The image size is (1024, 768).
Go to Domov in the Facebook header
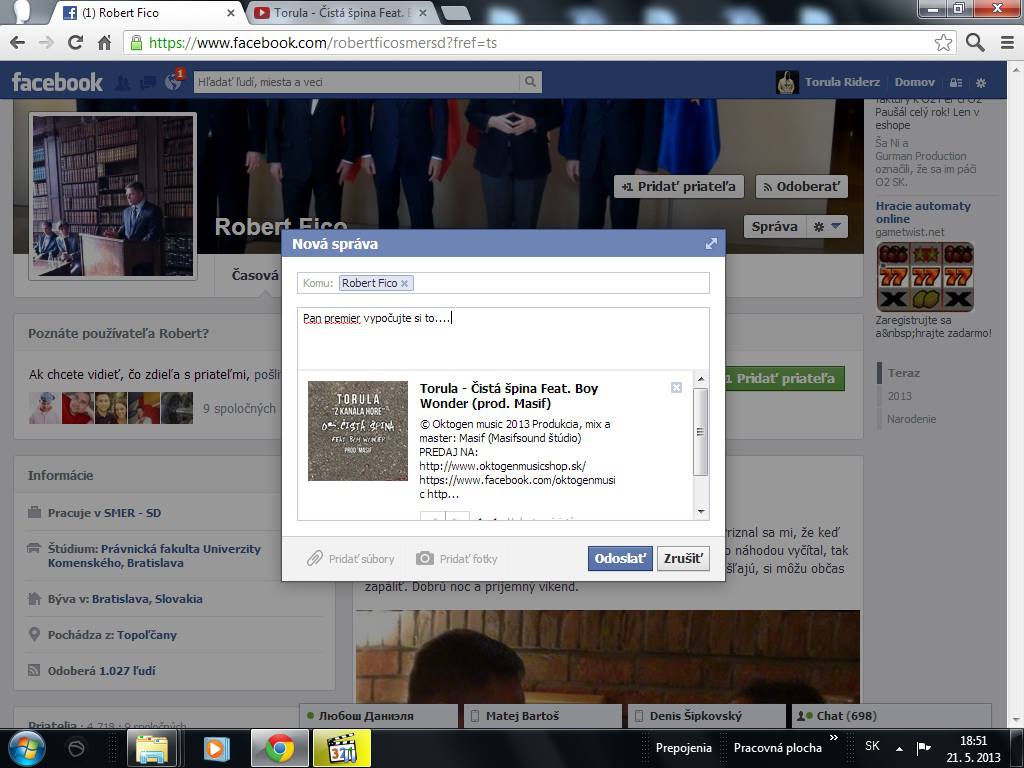(914, 82)
